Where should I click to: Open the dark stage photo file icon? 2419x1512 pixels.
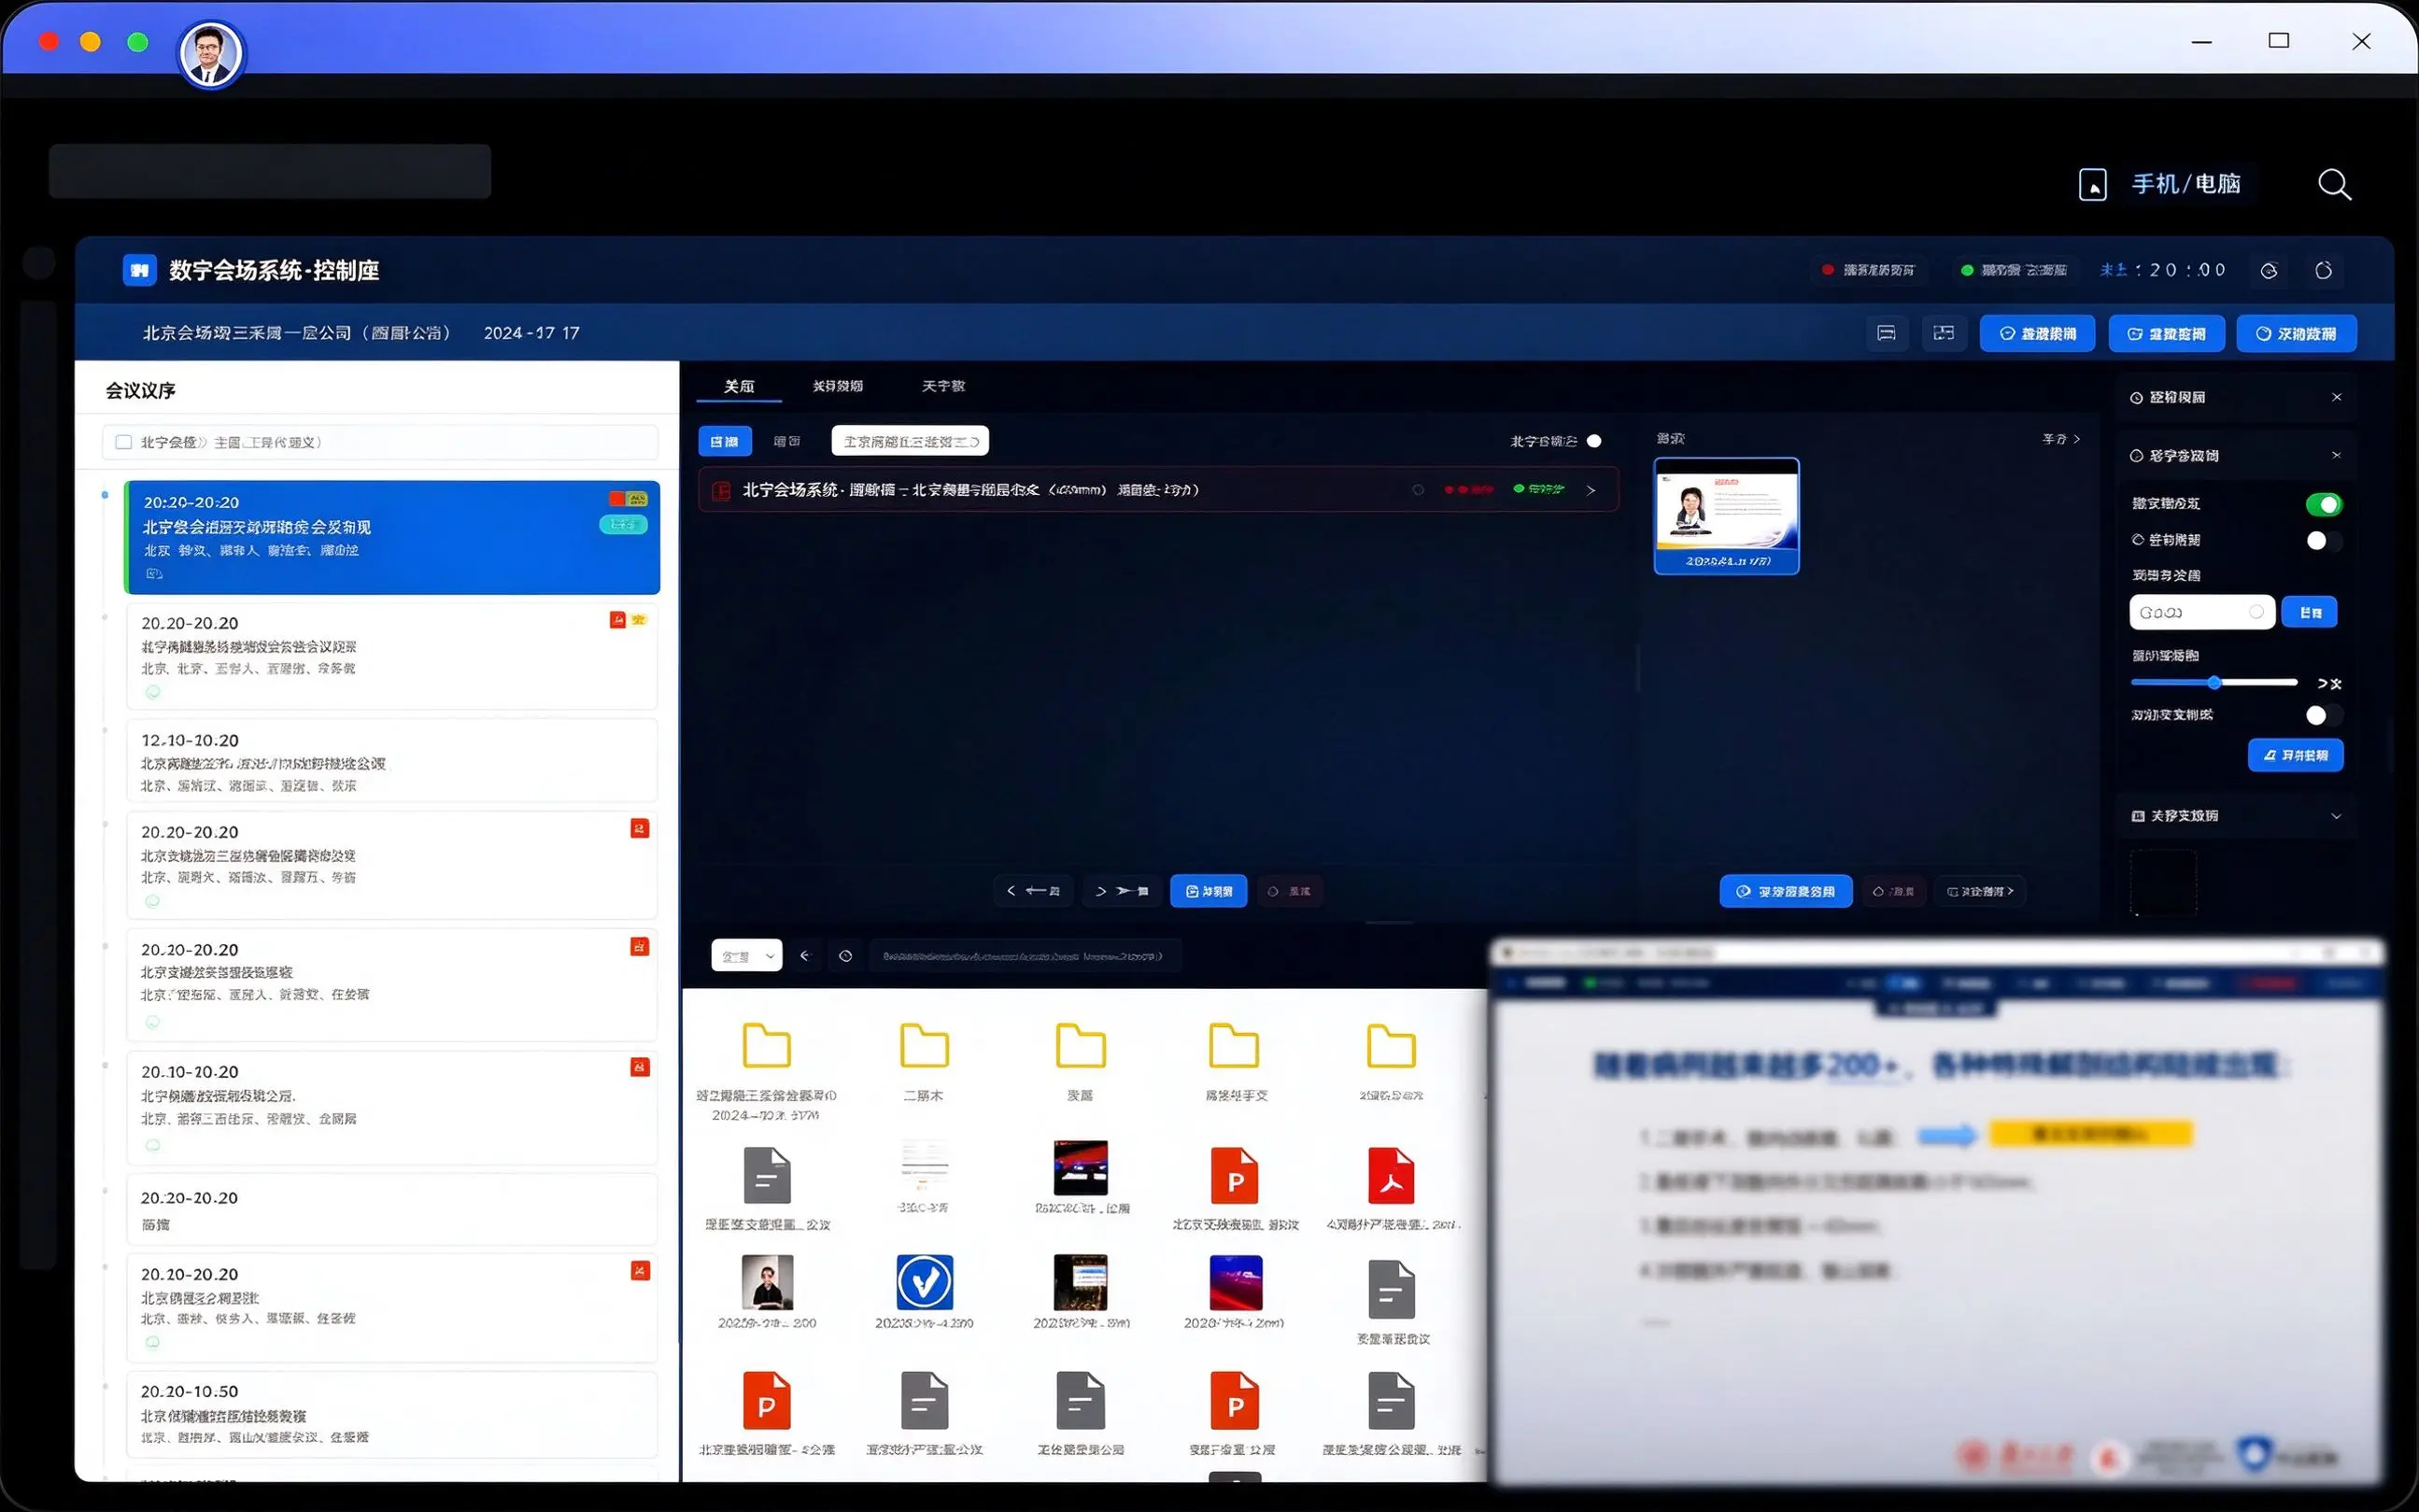click(1080, 1168)
